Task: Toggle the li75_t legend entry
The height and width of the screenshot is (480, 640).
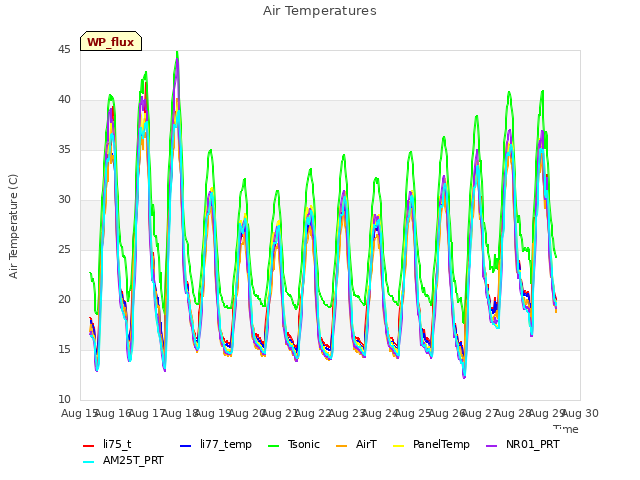Action: pos(107,444)
